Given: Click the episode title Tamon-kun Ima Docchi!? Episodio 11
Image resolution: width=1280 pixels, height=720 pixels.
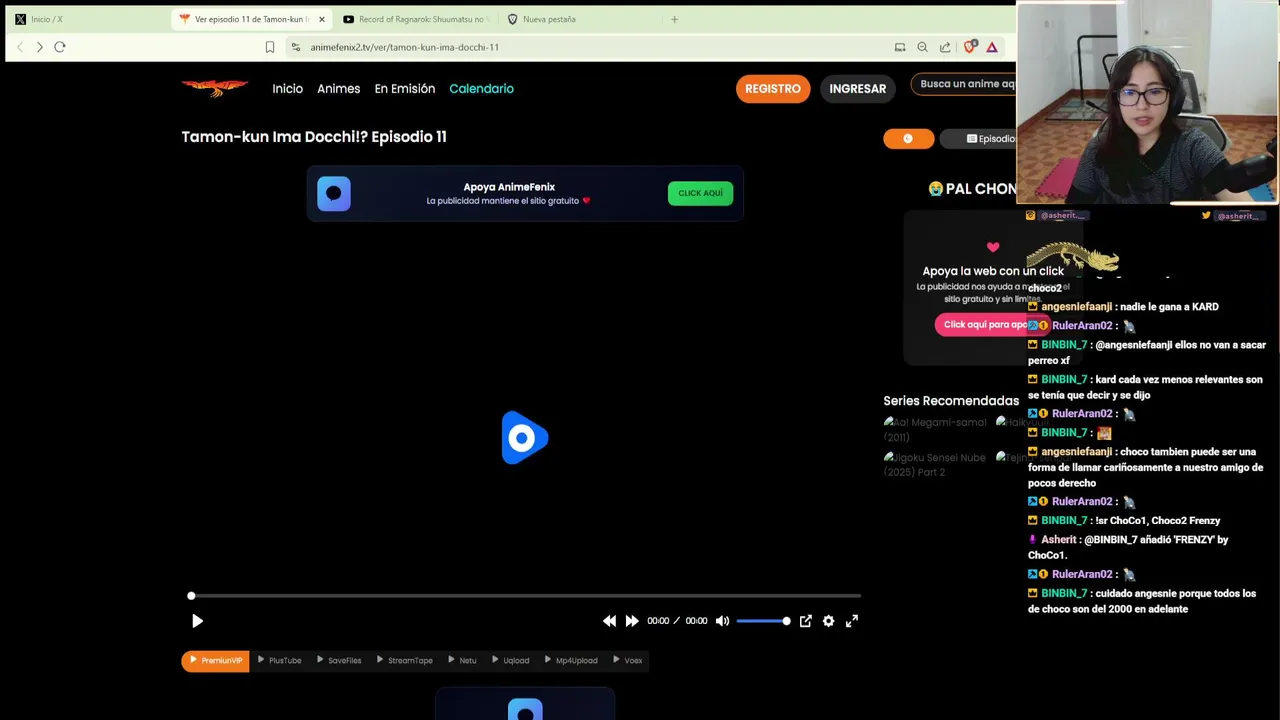Looking at the screenshot, I should (x=314, y=137).
